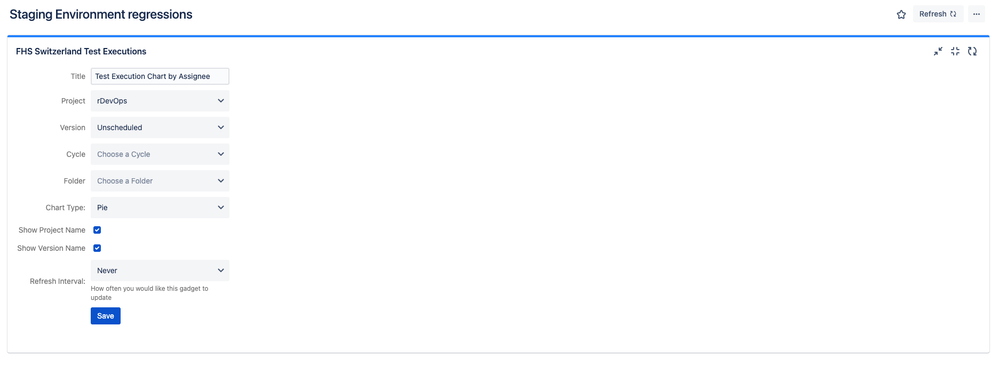Open the Project dropdown showing rDevOps
999x366 pixels.
coord(160,101)
